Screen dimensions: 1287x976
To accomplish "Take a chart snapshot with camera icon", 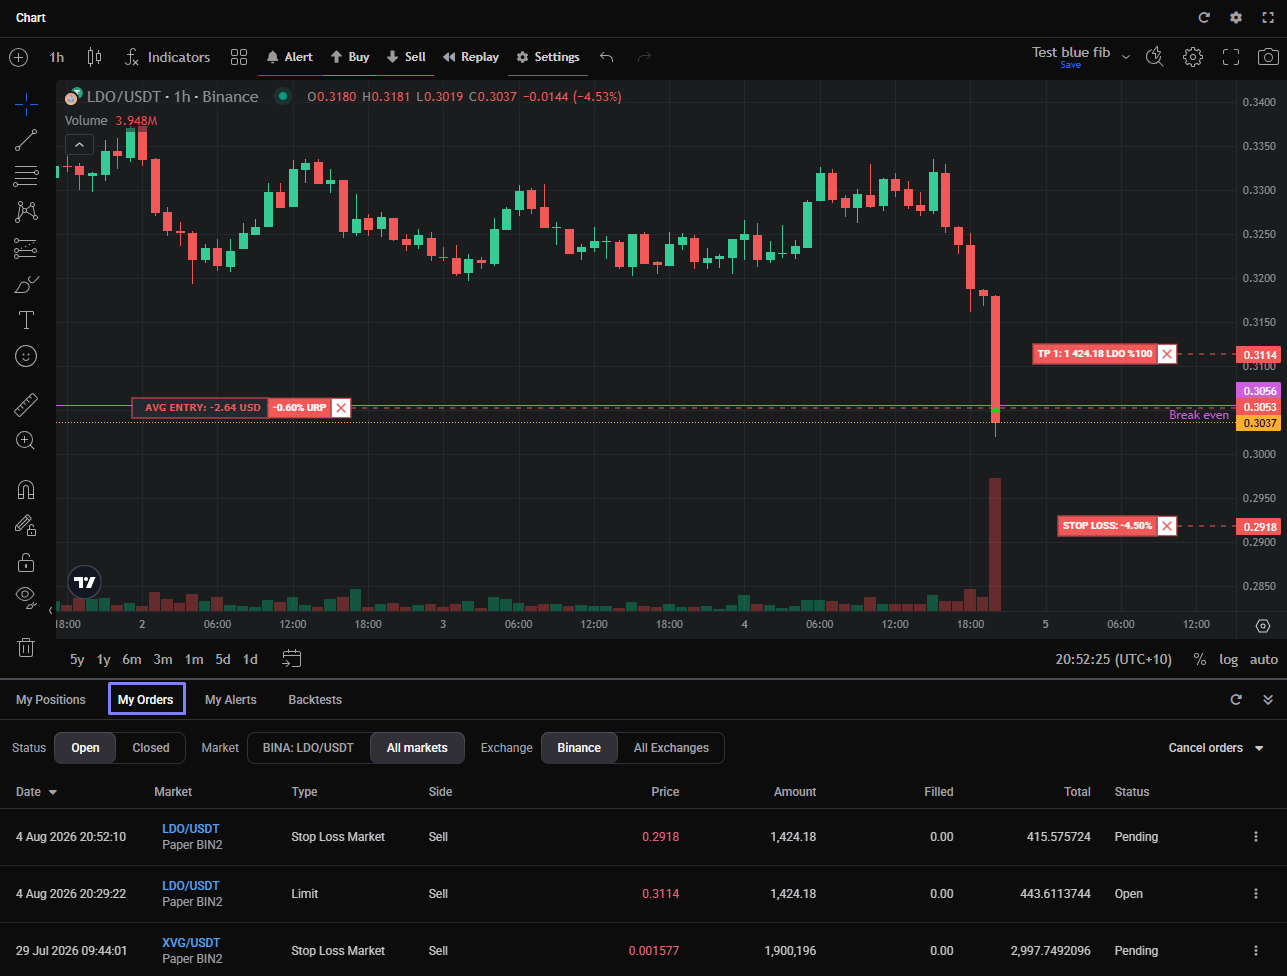I will click(x=1267, y=57).
